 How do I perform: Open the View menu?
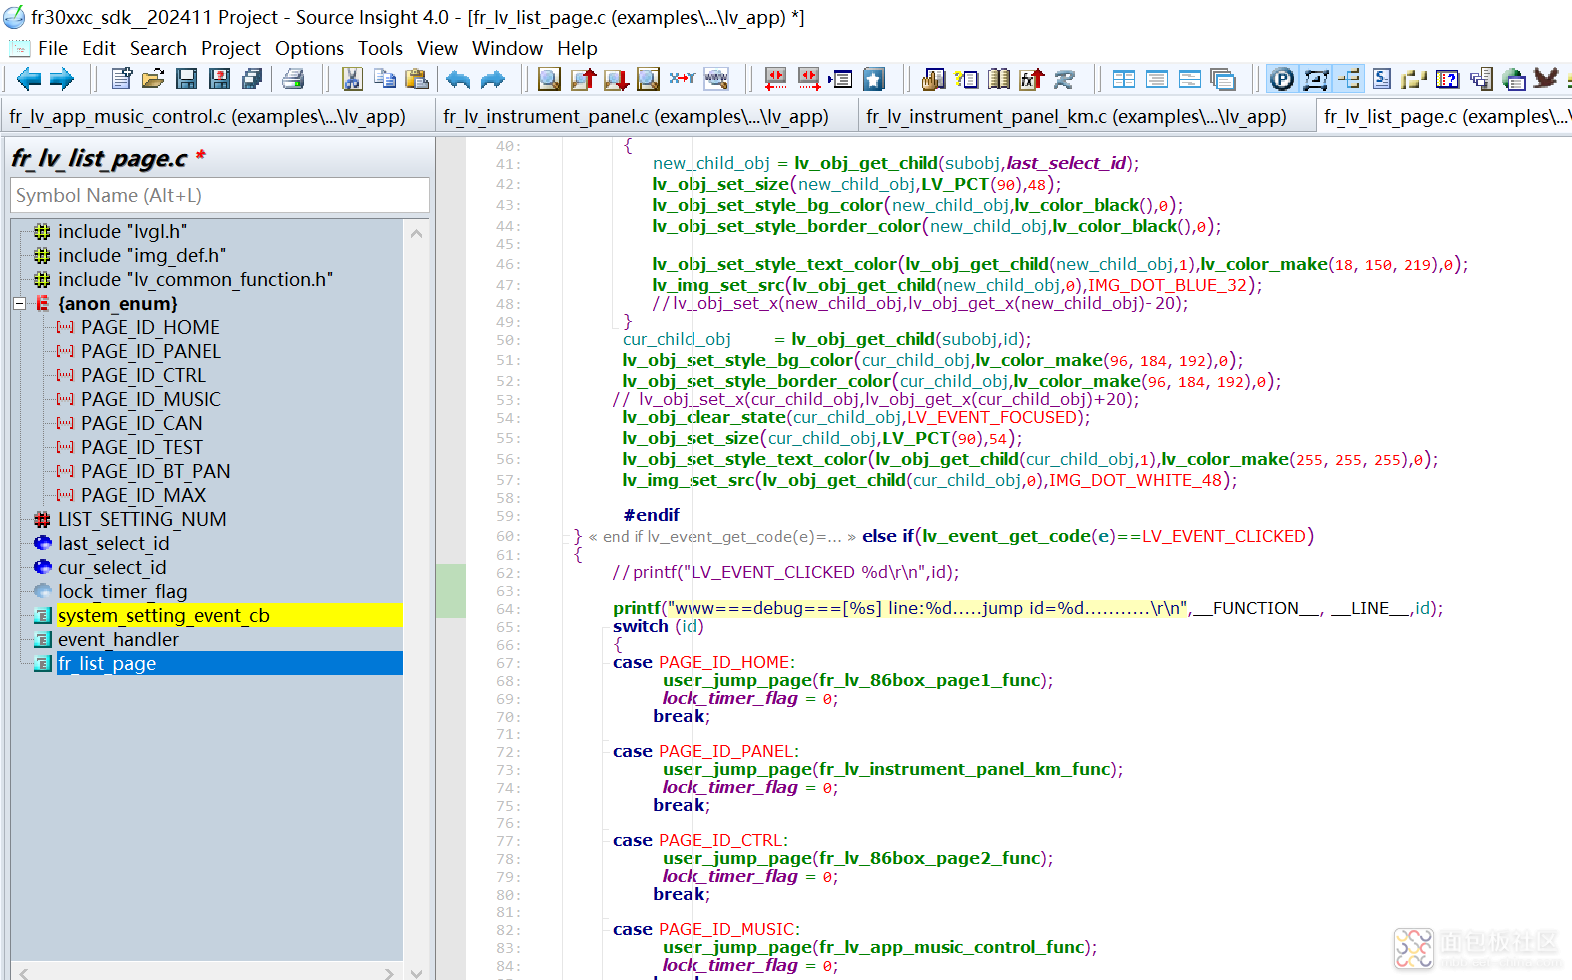[x=437, y=48]
